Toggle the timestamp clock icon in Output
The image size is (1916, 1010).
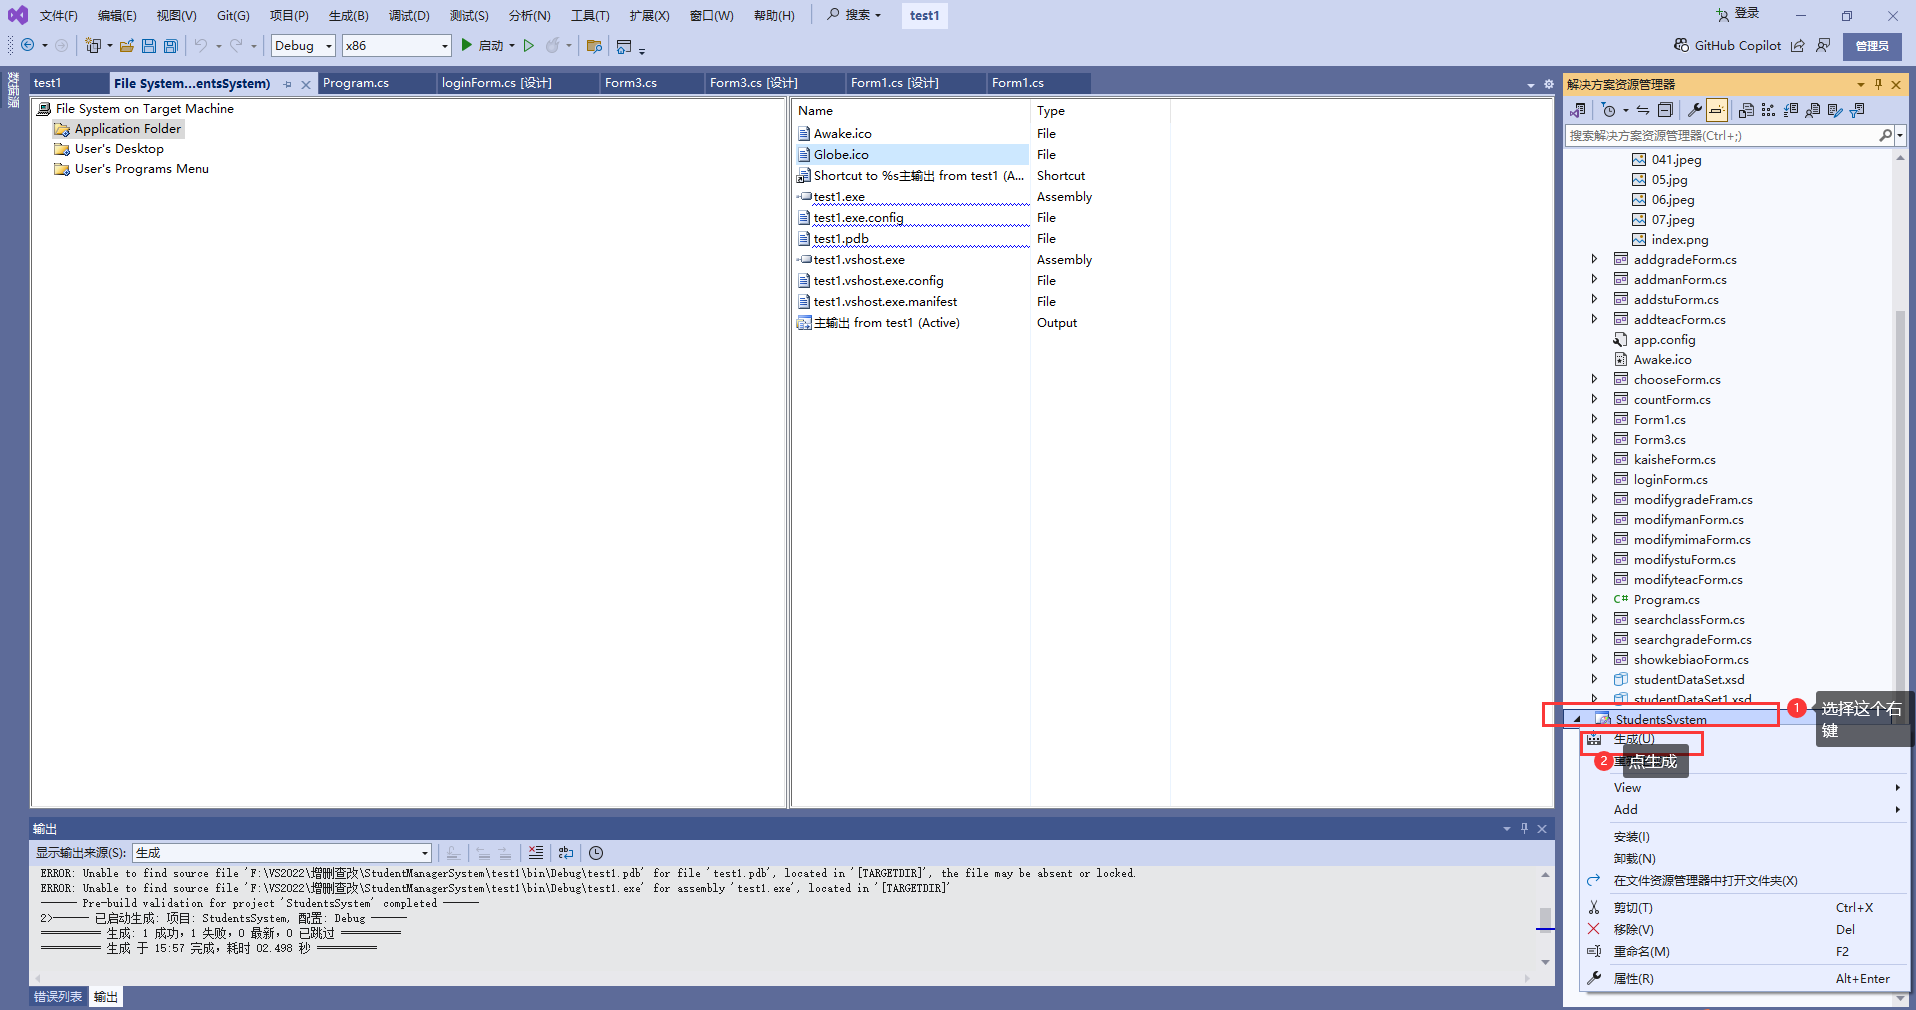[x=596, y=853]
